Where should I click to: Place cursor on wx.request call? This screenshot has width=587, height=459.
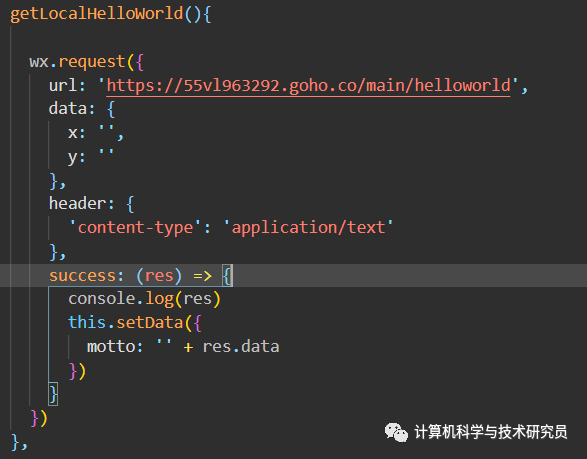(x=77, y=61)
